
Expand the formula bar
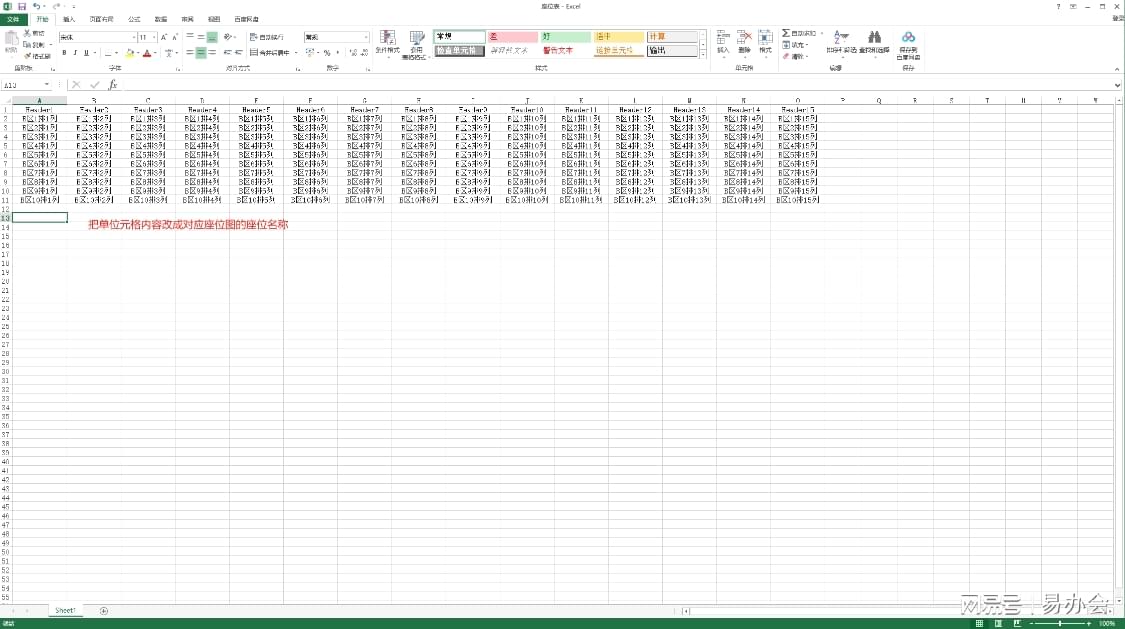click(1117, 85)
